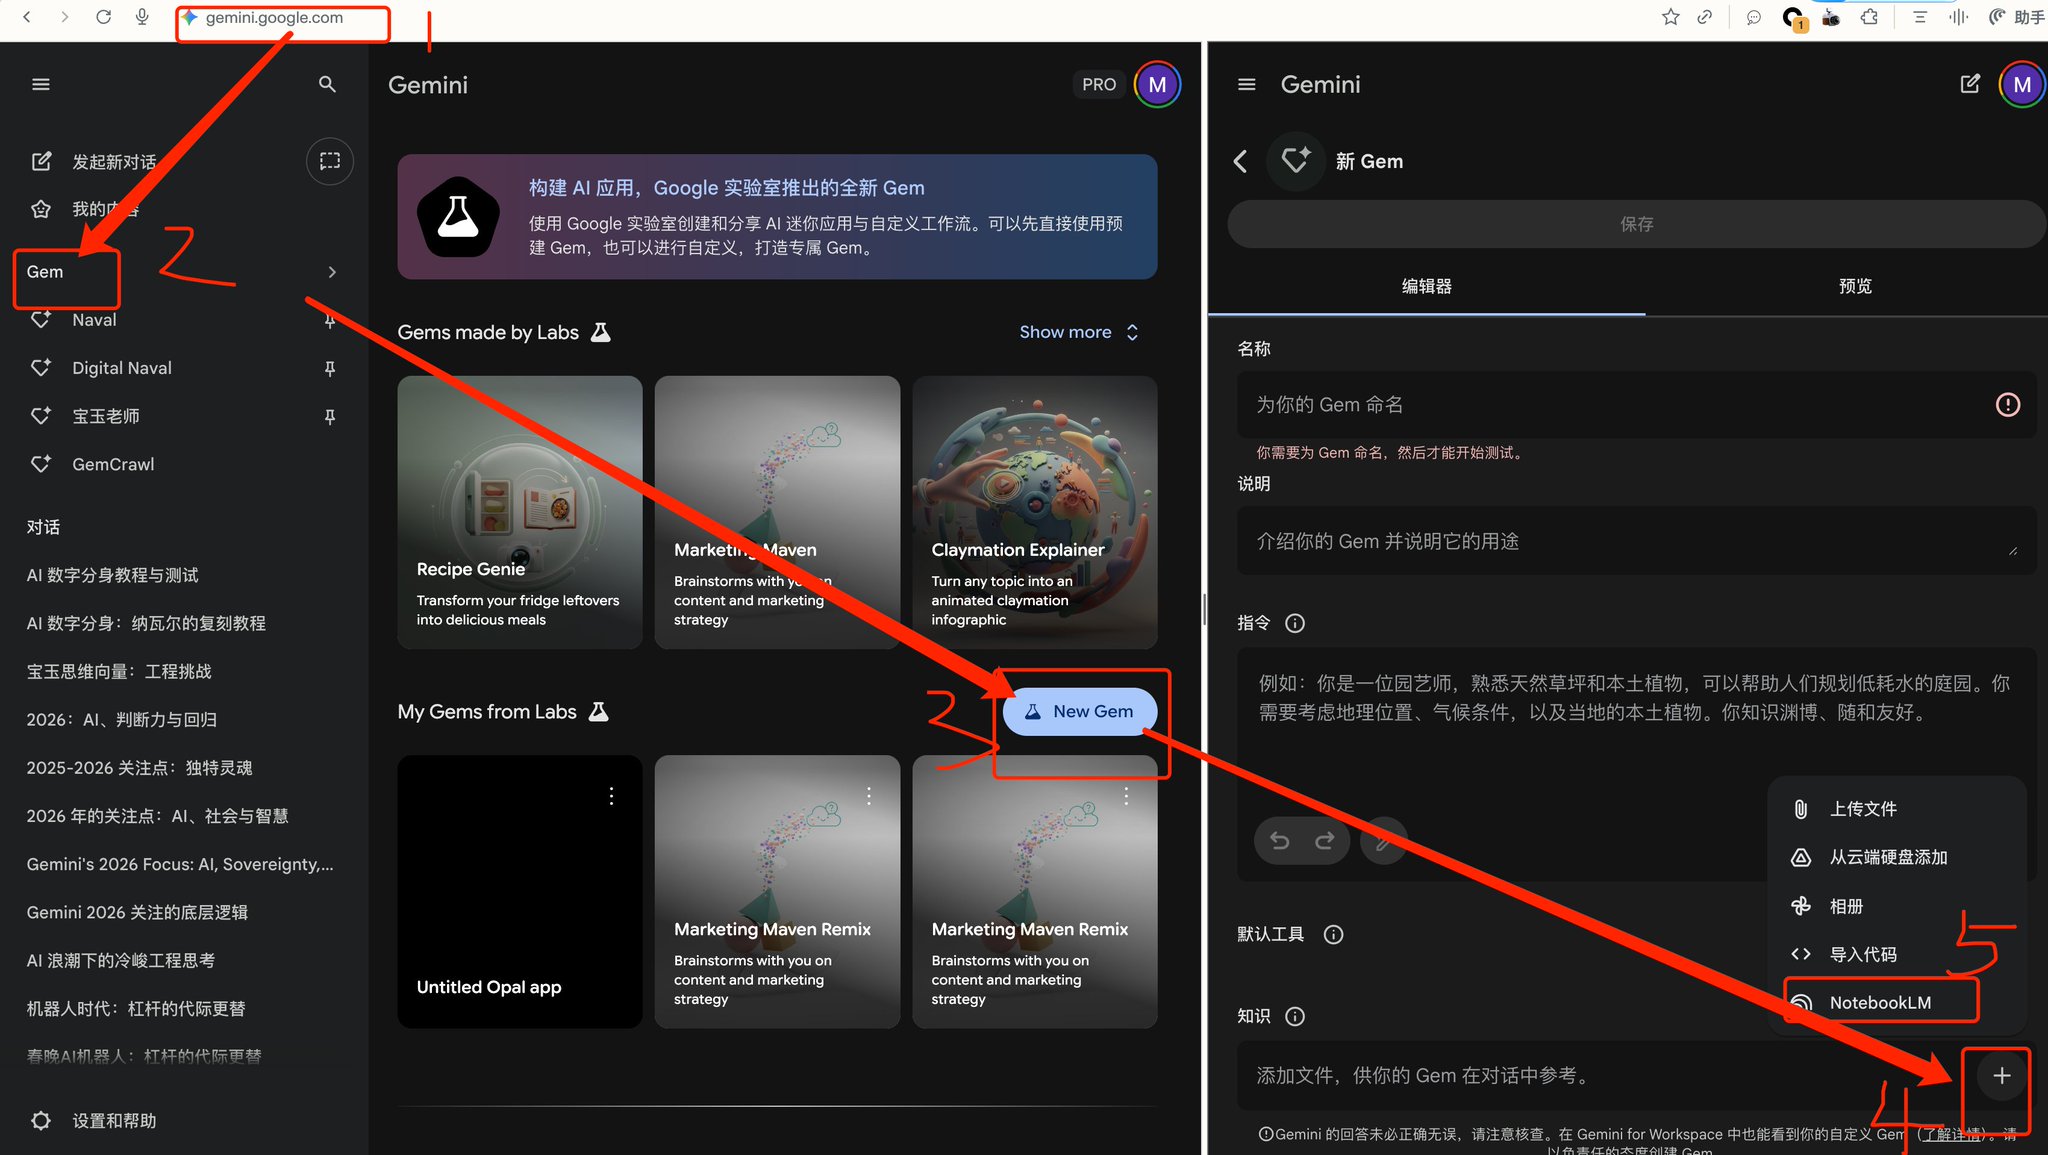Click the name field warning icon
Viewport: 2048px width, 1155px height.
[x=2008, y=405]
